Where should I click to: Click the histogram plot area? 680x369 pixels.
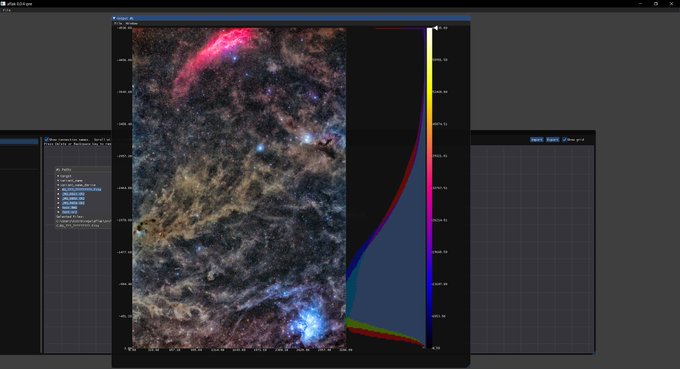pyautogui.click(x=386, y=188)
